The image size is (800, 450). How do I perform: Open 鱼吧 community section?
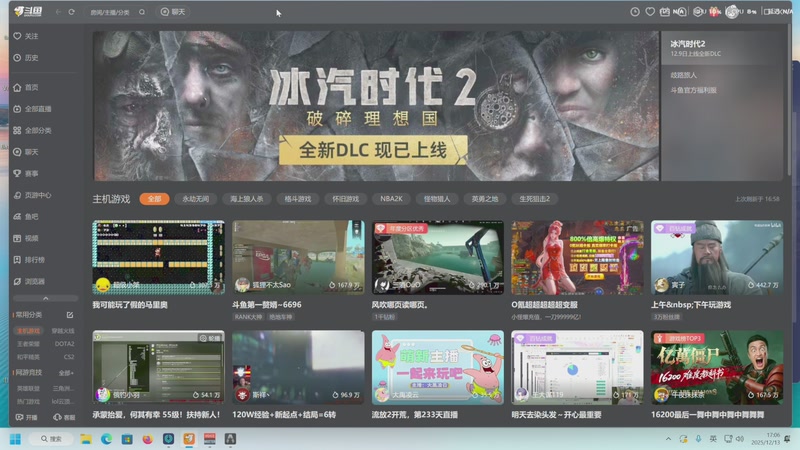(x=26, y=216)
